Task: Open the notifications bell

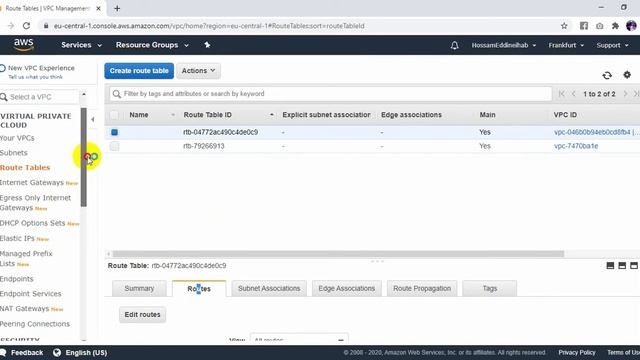Action: 454,45
